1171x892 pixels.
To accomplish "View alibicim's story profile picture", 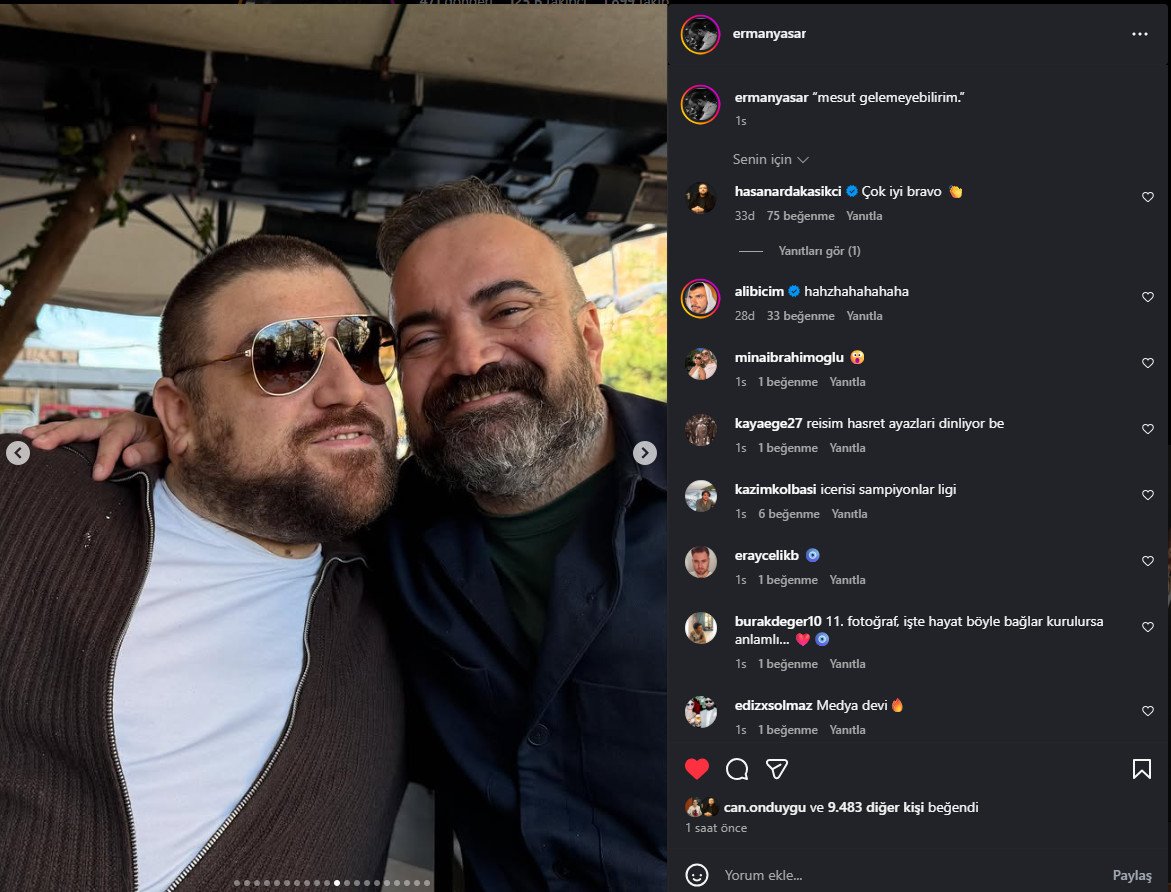I will click(701, 298).
